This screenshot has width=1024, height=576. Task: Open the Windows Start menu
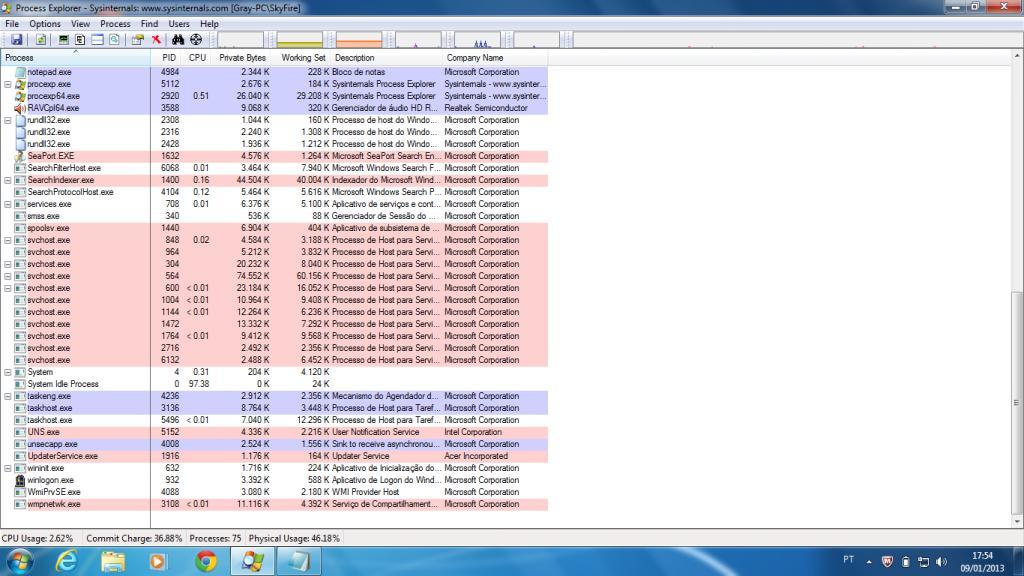(x=20, y=562)
